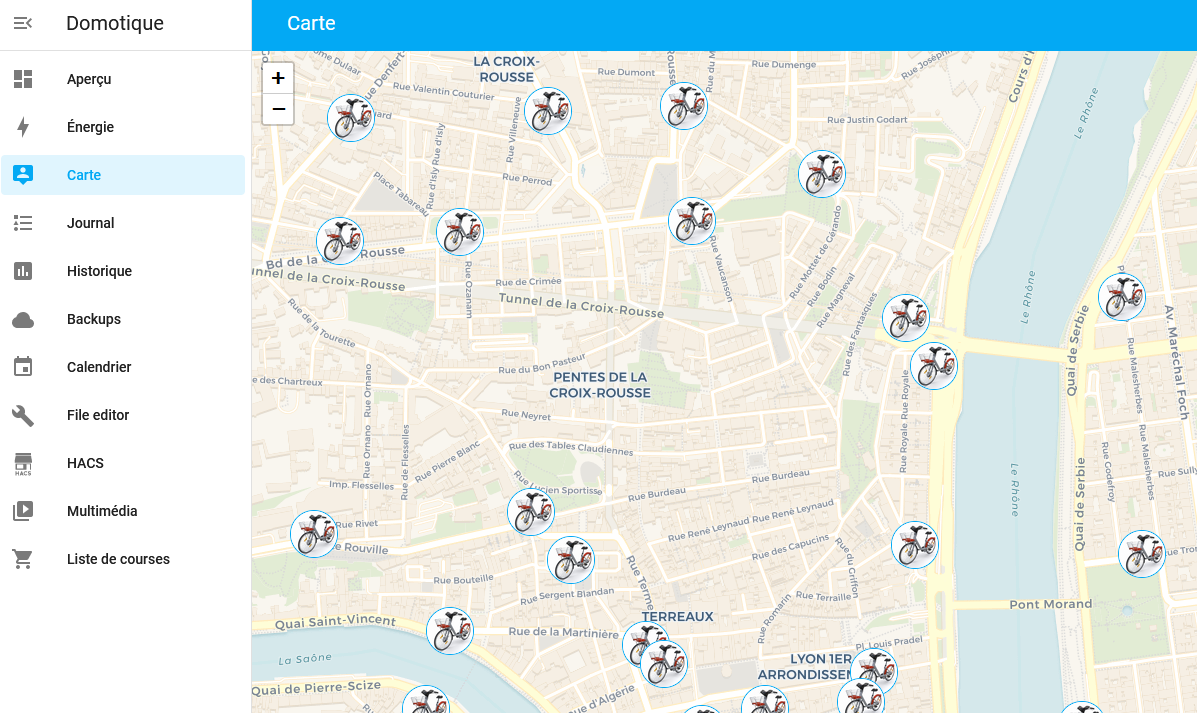Open Historique in the sidebar
1197x713 pixels.
pyautogui.click(x=123, y=271)
